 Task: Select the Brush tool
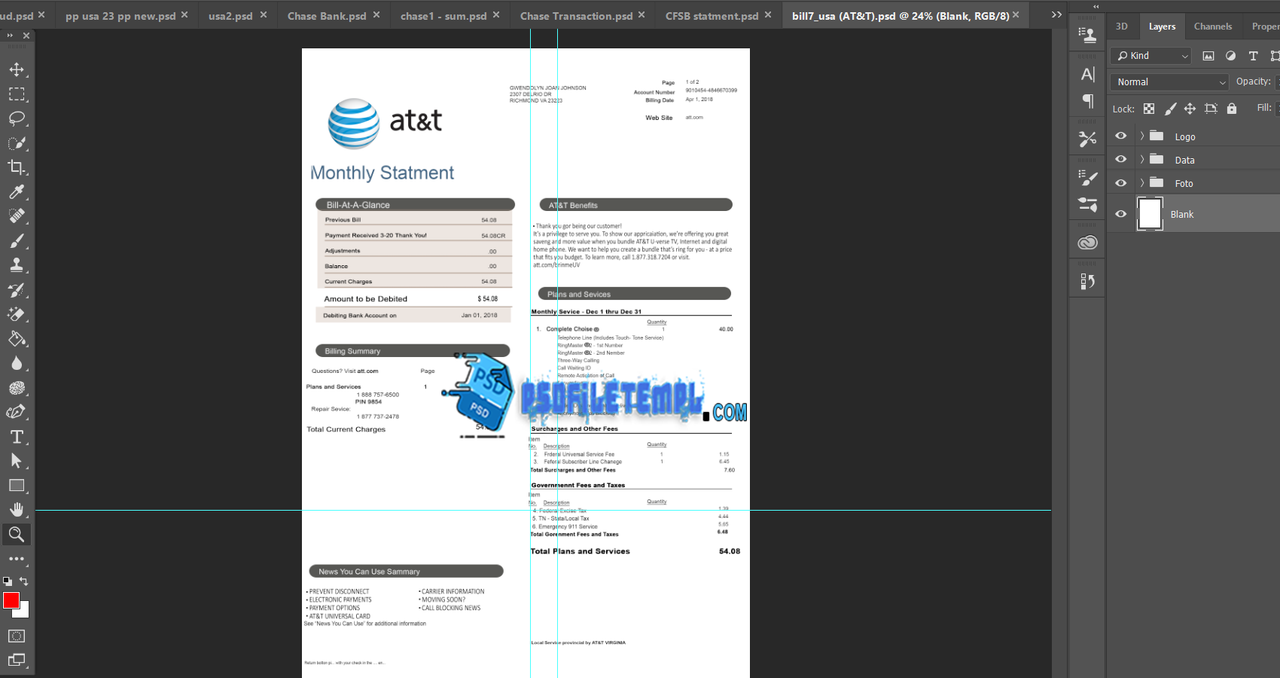coord(17,241)
